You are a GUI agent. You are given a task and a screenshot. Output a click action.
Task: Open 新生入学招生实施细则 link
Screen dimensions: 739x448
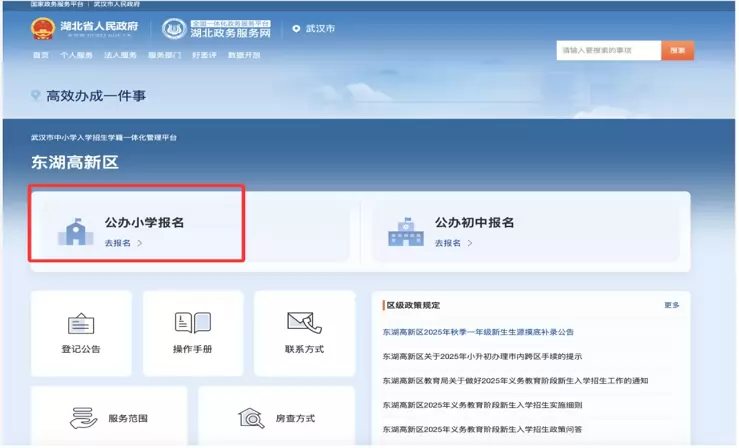coord(482,405)
